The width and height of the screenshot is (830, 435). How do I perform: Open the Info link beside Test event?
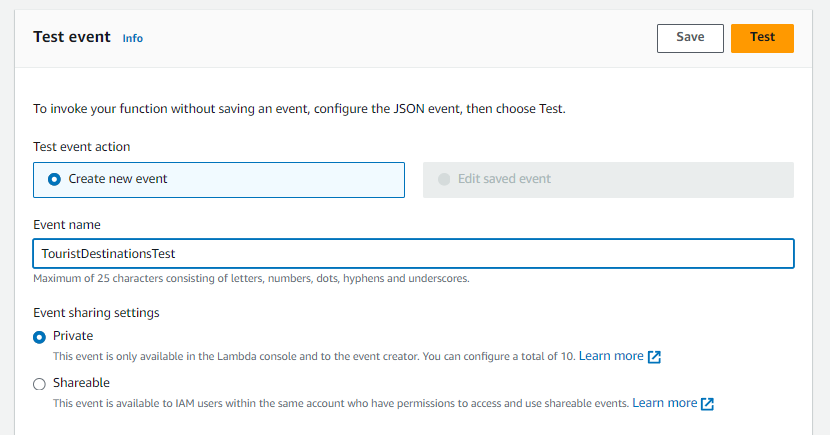(x=132, y=38)
